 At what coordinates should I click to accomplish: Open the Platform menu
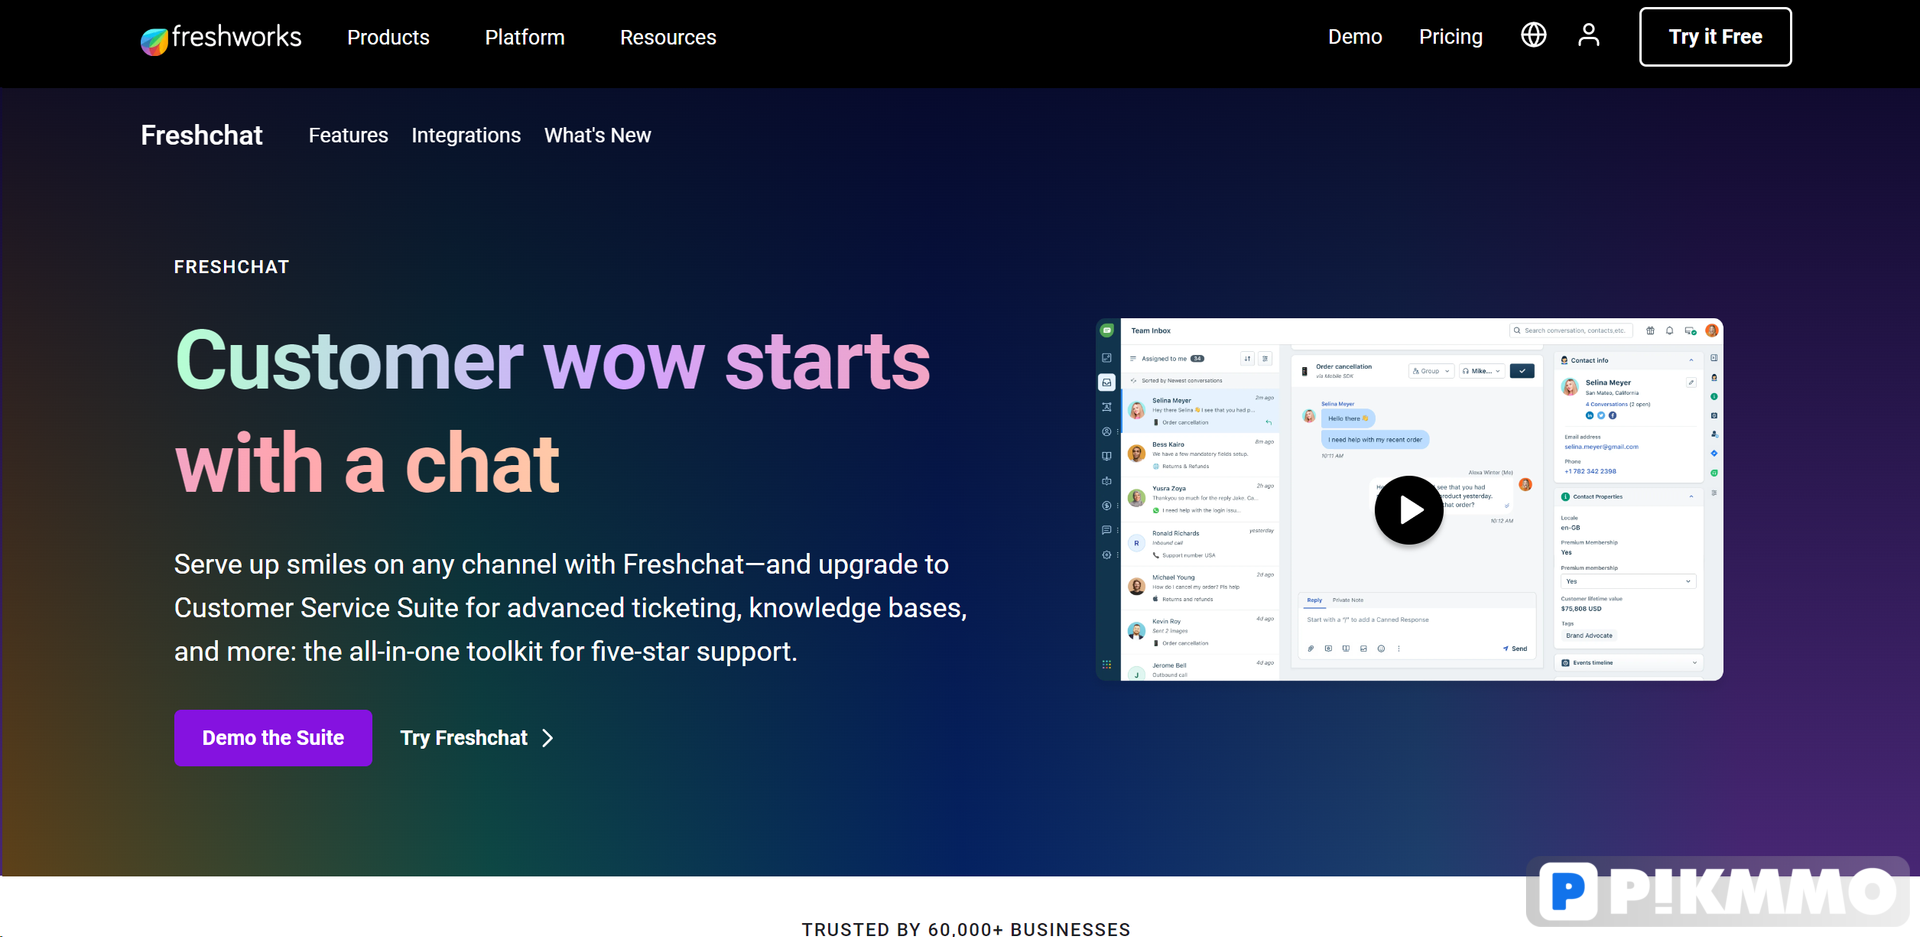[524, 37]
